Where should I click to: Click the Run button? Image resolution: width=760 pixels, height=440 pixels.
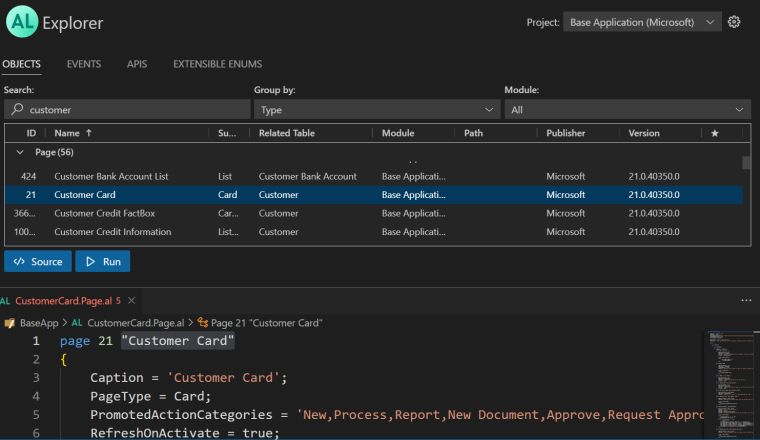pos(102,262)
